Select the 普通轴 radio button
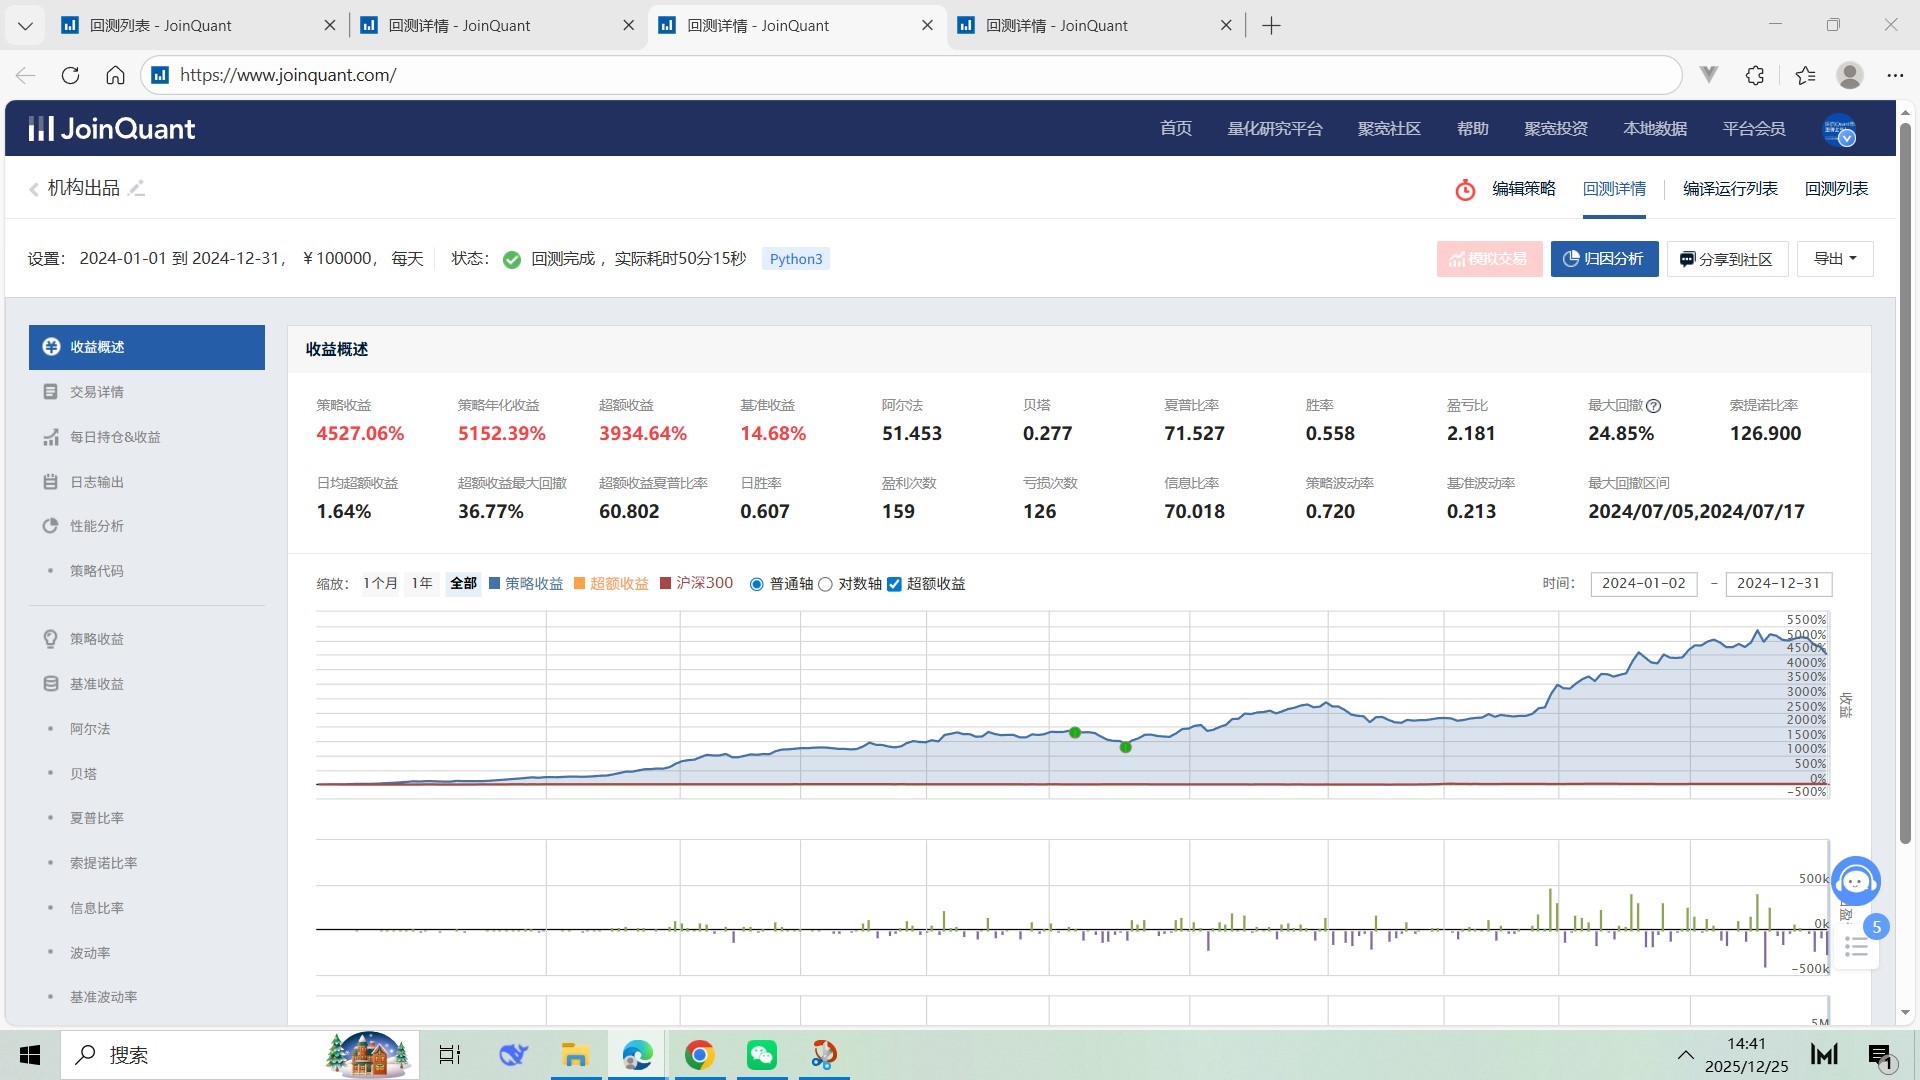Screen dimensions: 1920x1080 click(757, 584)
